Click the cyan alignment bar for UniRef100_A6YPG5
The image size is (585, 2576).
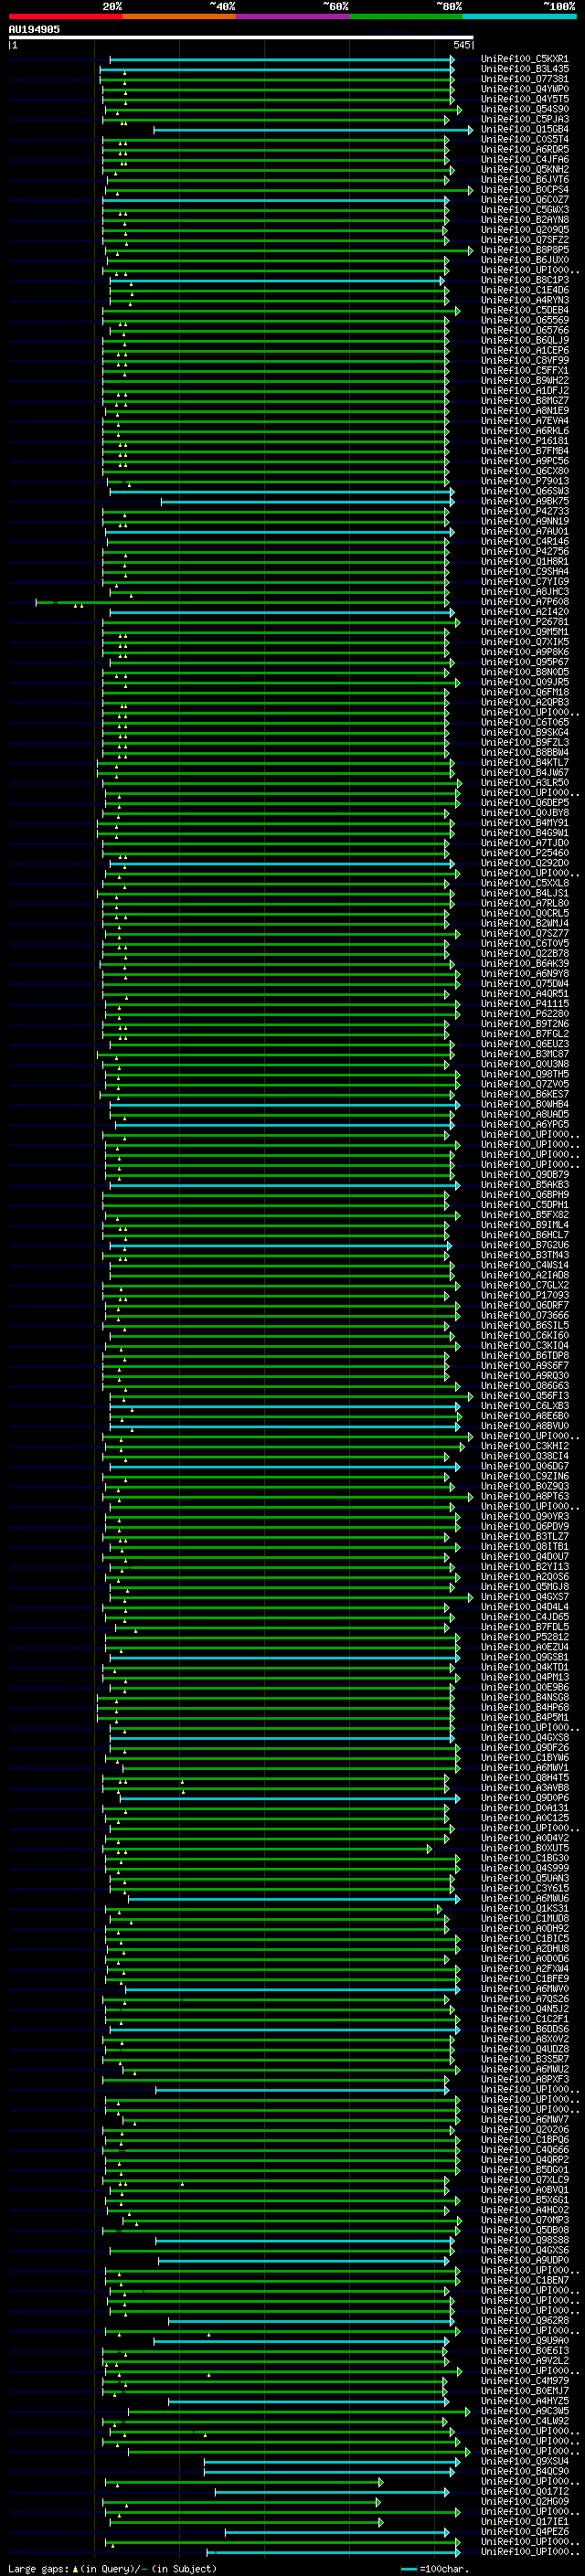285,1125
